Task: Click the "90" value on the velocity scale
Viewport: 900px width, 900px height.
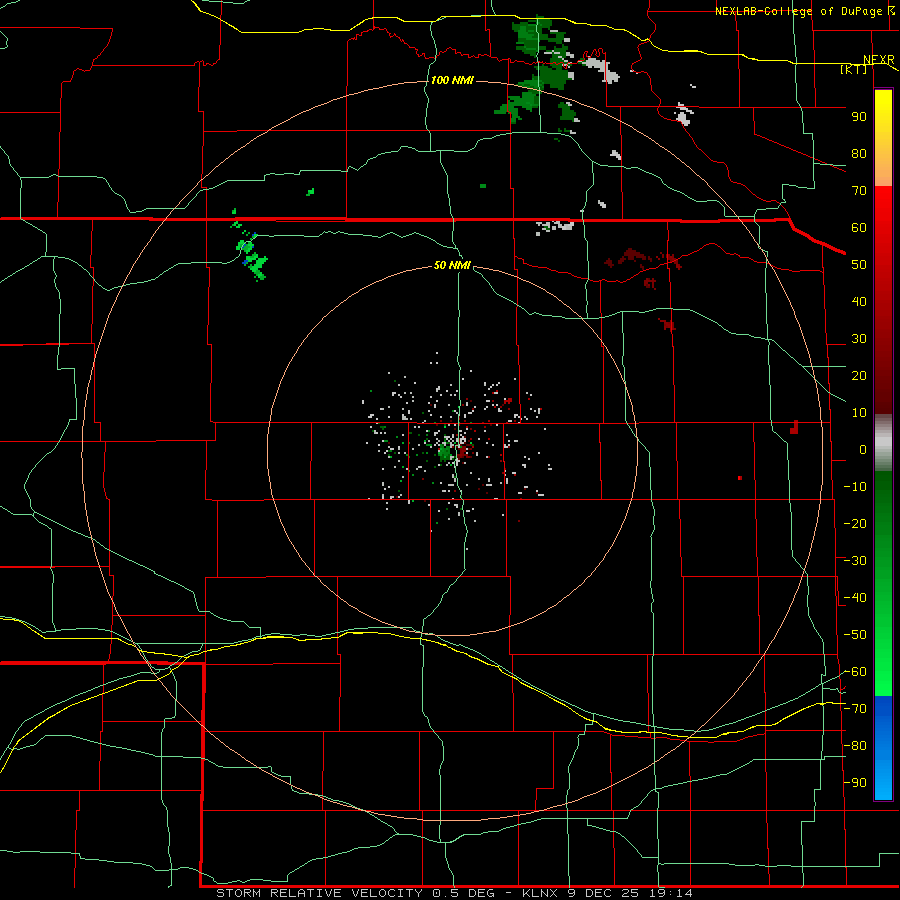Action: [859, 117]
